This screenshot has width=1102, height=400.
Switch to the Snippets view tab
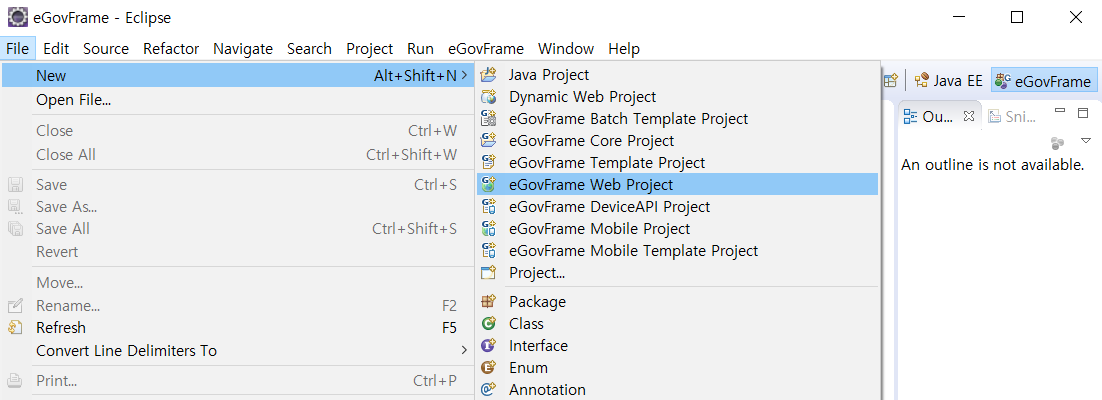click(x=1013, y=117)
